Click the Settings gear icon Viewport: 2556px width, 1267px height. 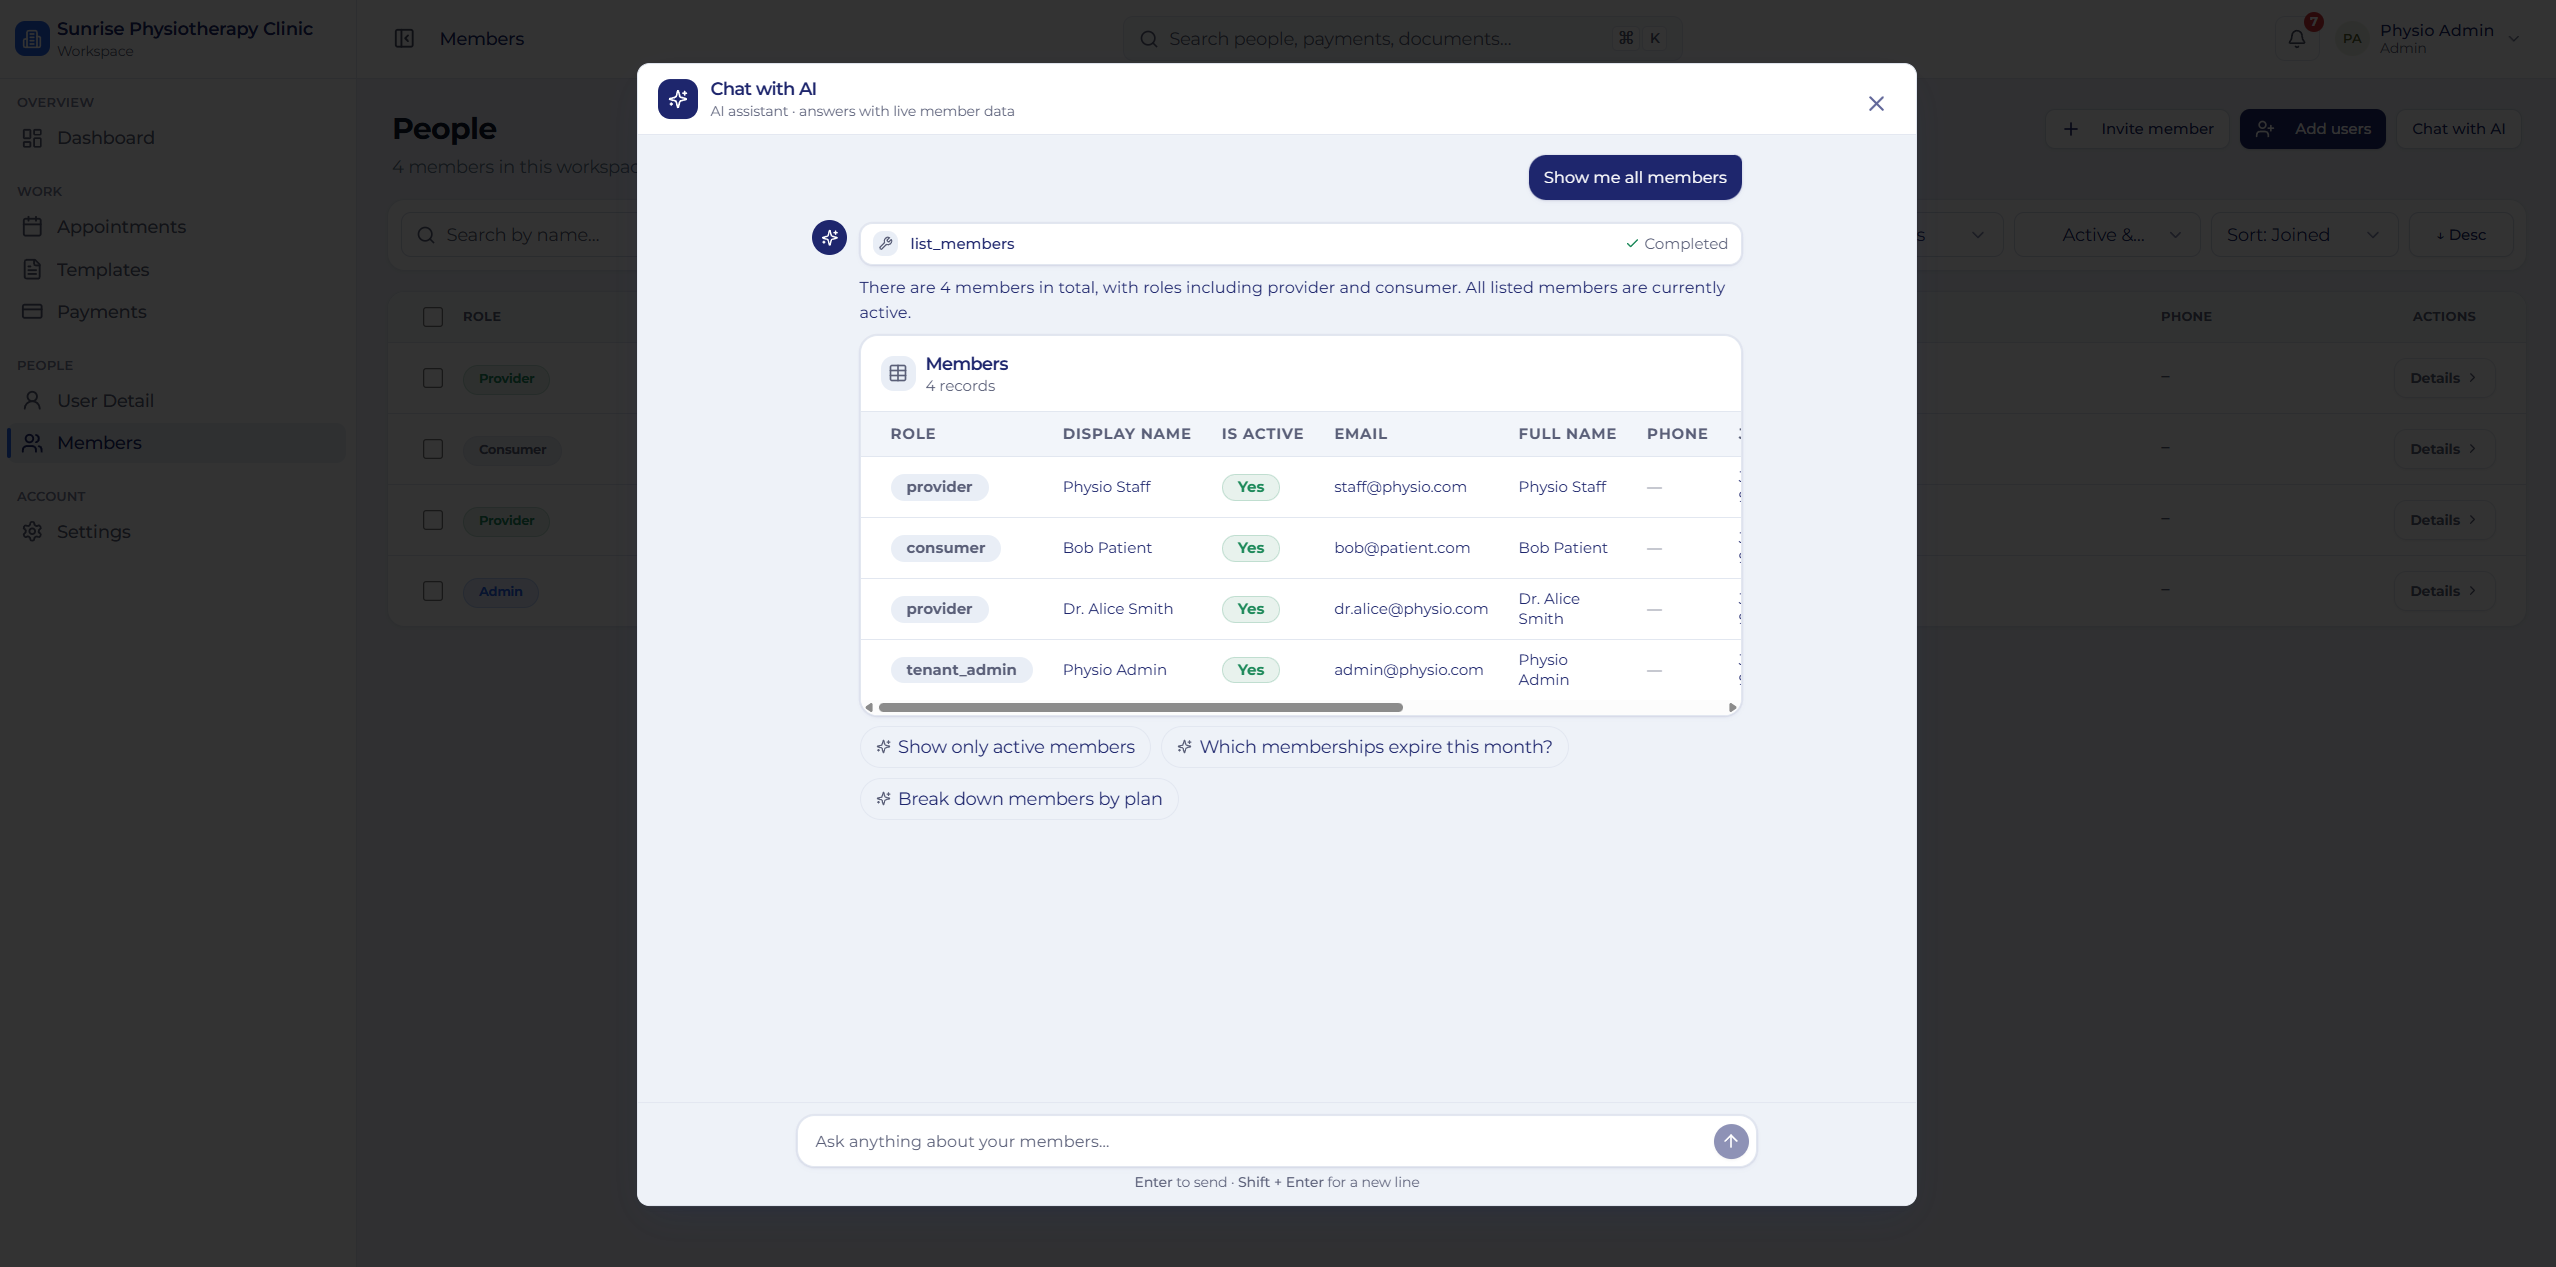point(32,532)
